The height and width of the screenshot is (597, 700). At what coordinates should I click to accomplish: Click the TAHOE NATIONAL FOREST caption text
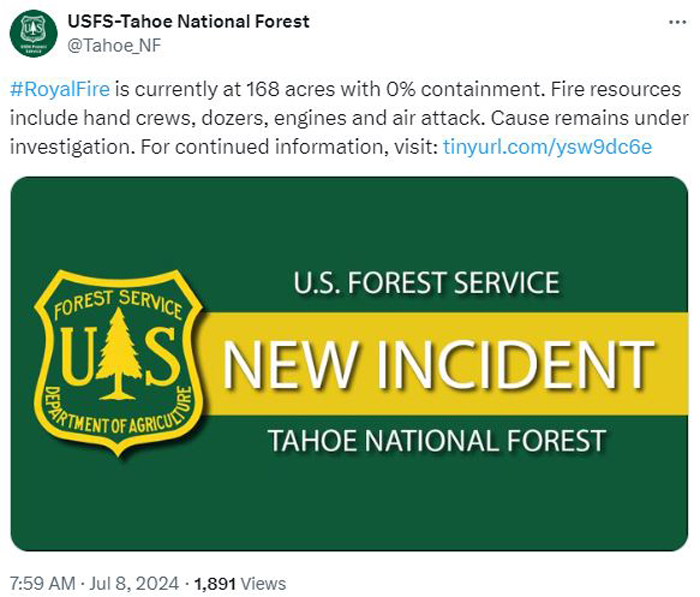click(437, 441)
